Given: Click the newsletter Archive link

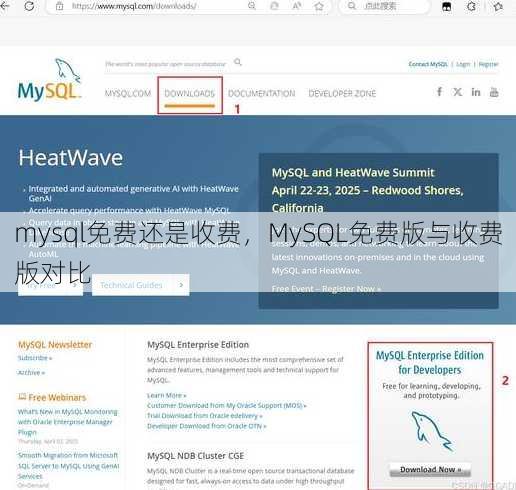Looking at the screenshot, I should 31,372.
